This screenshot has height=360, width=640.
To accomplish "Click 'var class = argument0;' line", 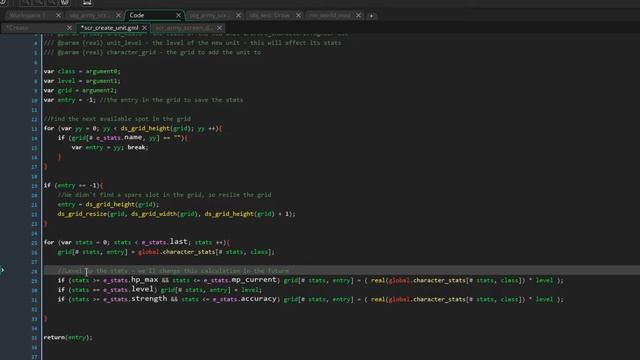I will pos(82,71).
